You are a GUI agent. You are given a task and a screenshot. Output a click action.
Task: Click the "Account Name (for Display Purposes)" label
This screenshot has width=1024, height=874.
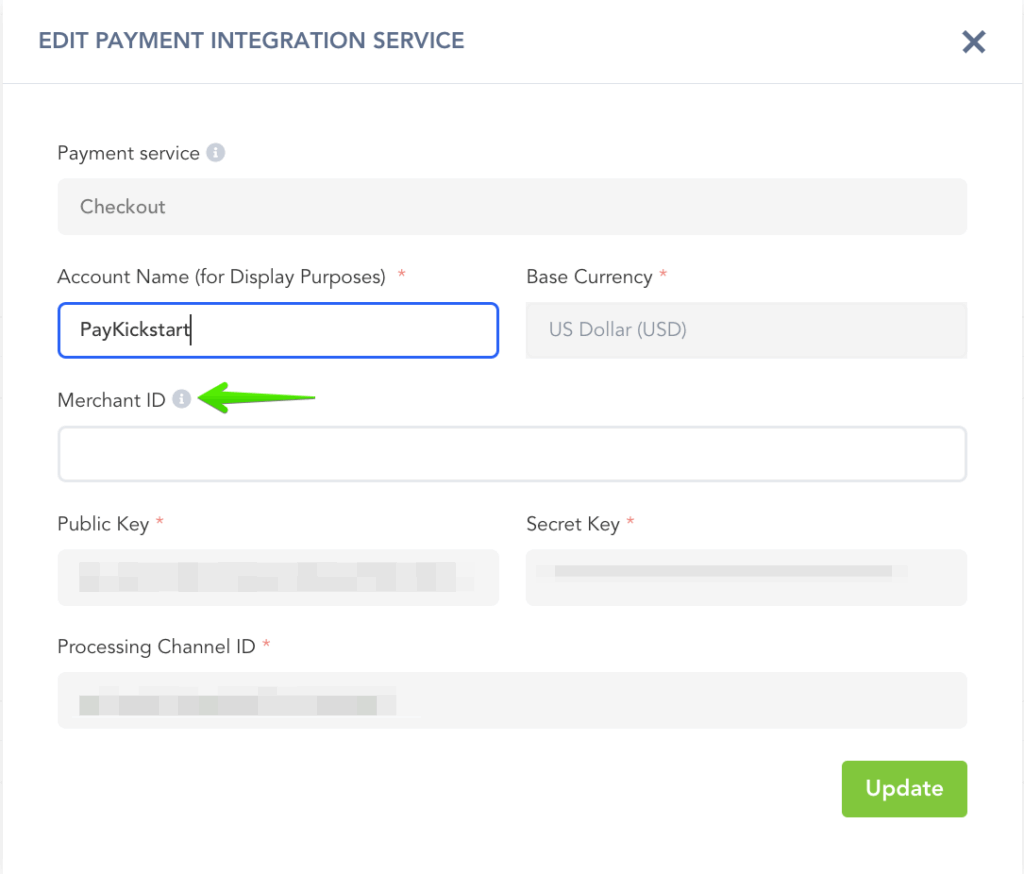point(221,277)
